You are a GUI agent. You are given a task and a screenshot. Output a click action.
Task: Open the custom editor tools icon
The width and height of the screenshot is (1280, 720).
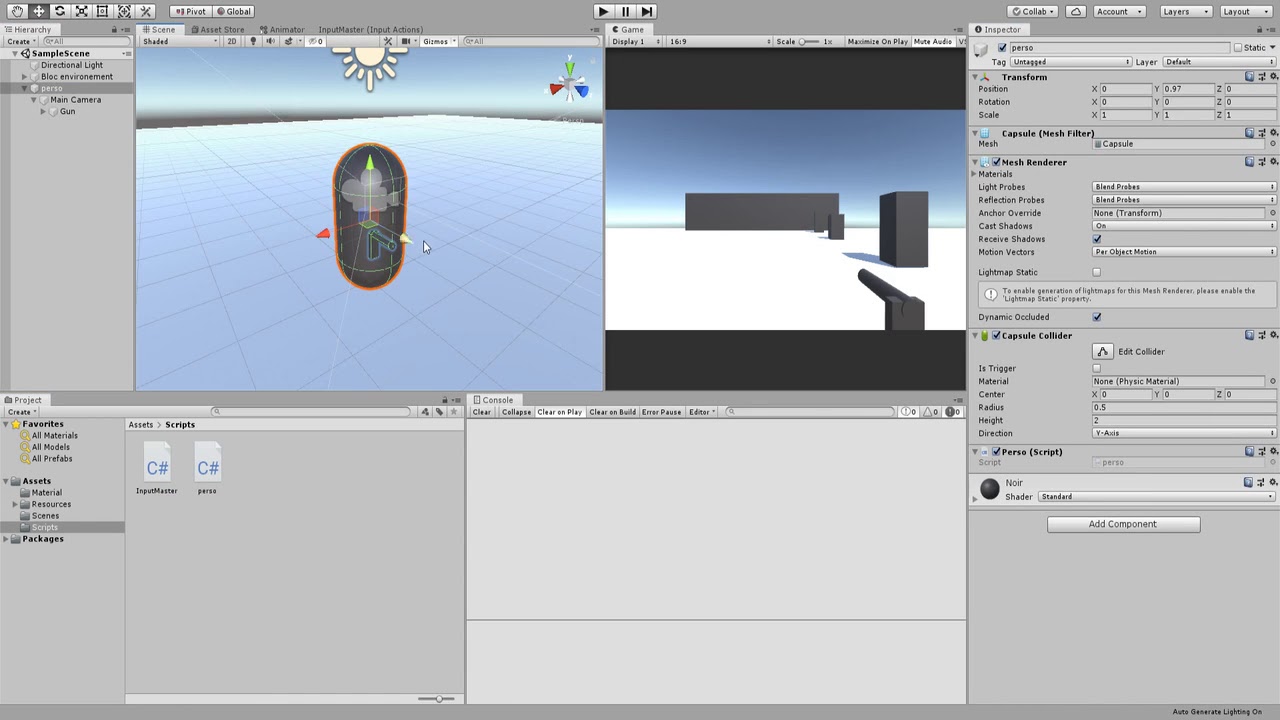tap(146, 11)
